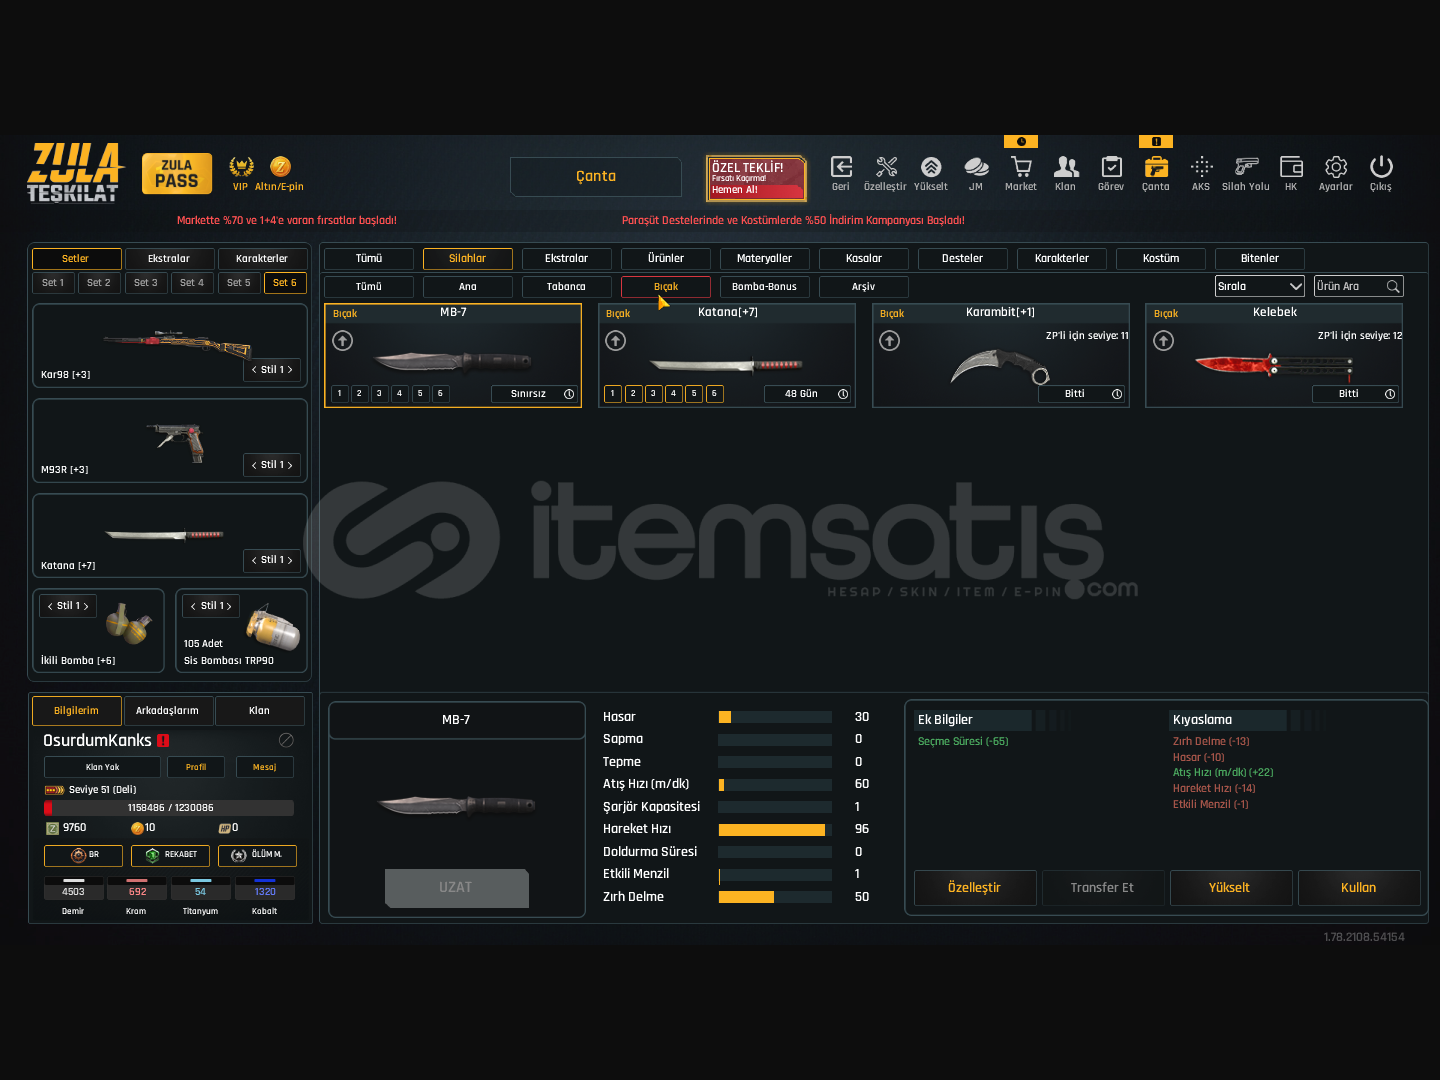The image size is (1440, 1080).
Task: Click the clock icon beside Sınırsız
Action: pos(569,394)
